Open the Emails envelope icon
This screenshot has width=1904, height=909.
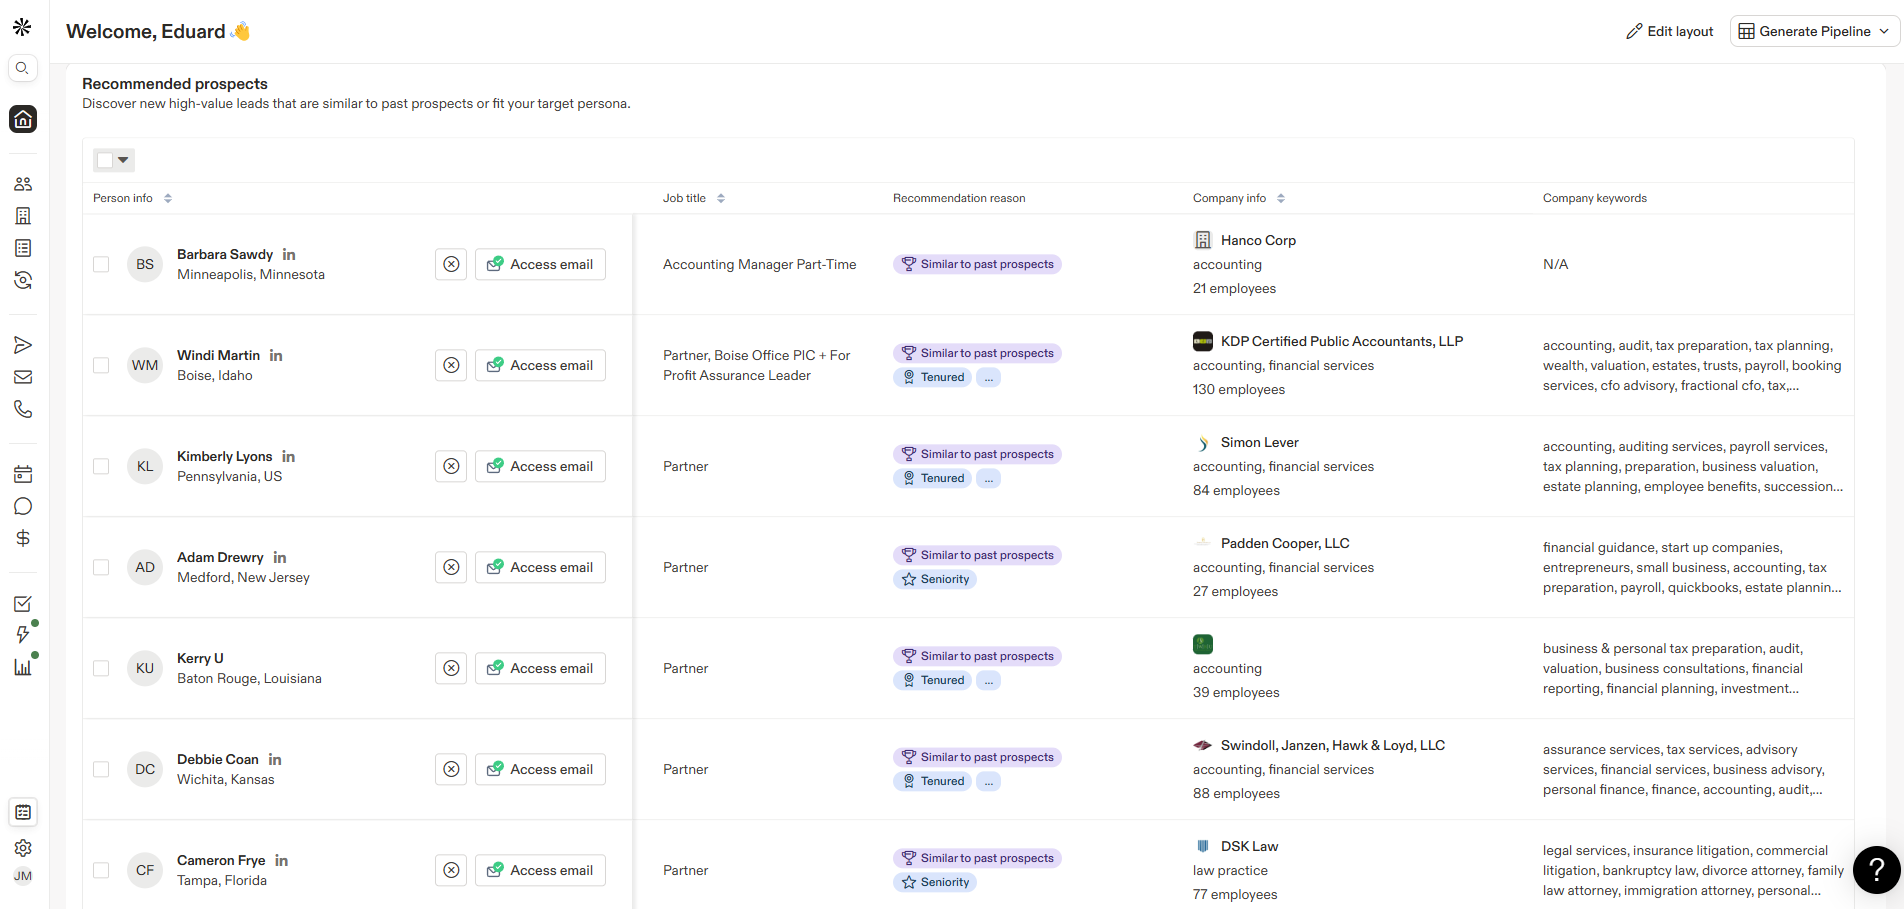[x=23, y=377]
